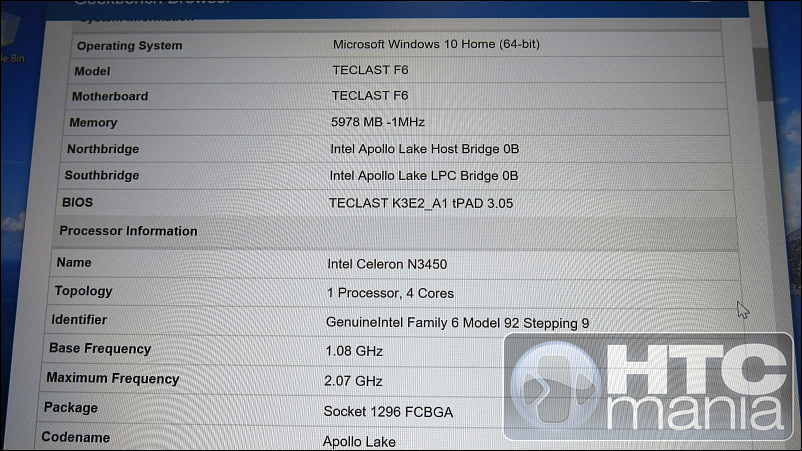Click the 'BIOS' row label
This screenshot has height=451, width=802.
click(x=77, y=202)
